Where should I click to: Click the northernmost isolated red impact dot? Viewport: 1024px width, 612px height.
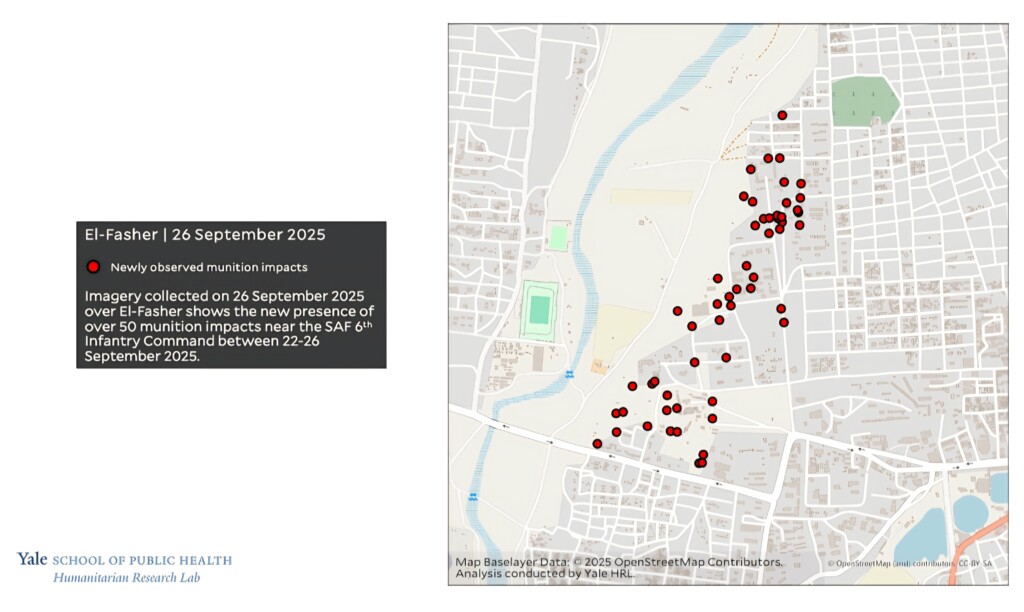tap(782, 115)
